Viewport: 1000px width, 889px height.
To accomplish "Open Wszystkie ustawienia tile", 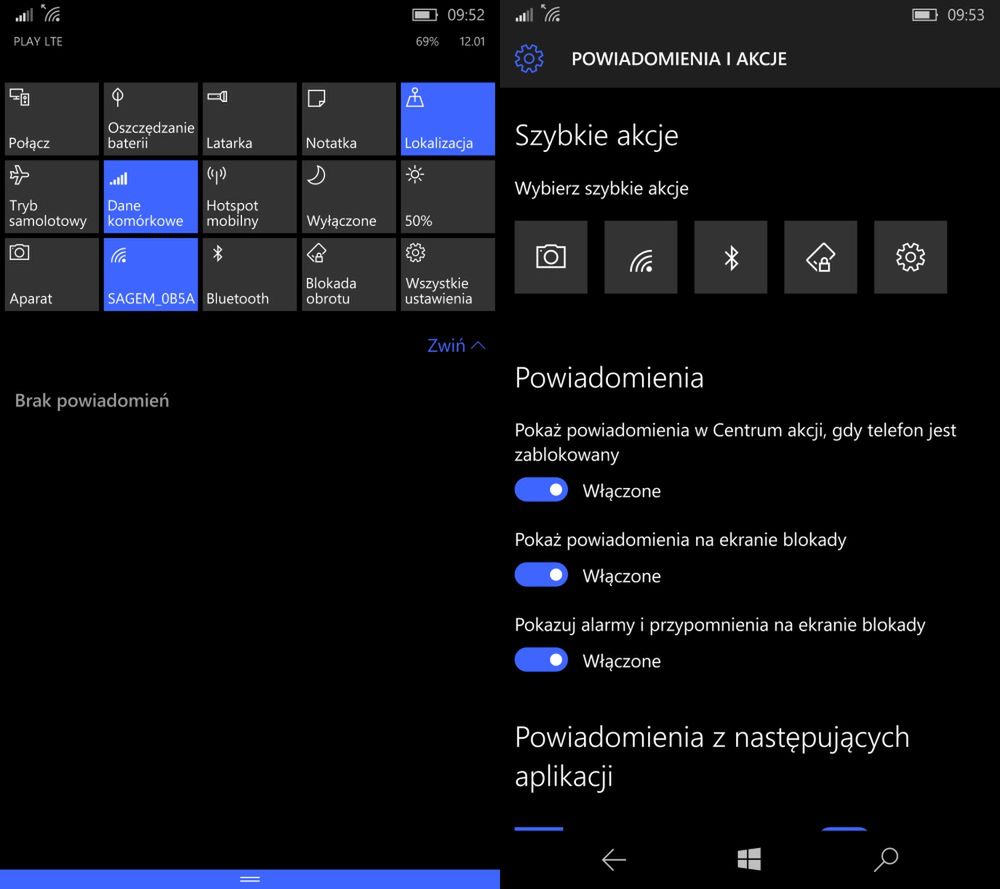I will pyautogui.click(x=448, y=274).
